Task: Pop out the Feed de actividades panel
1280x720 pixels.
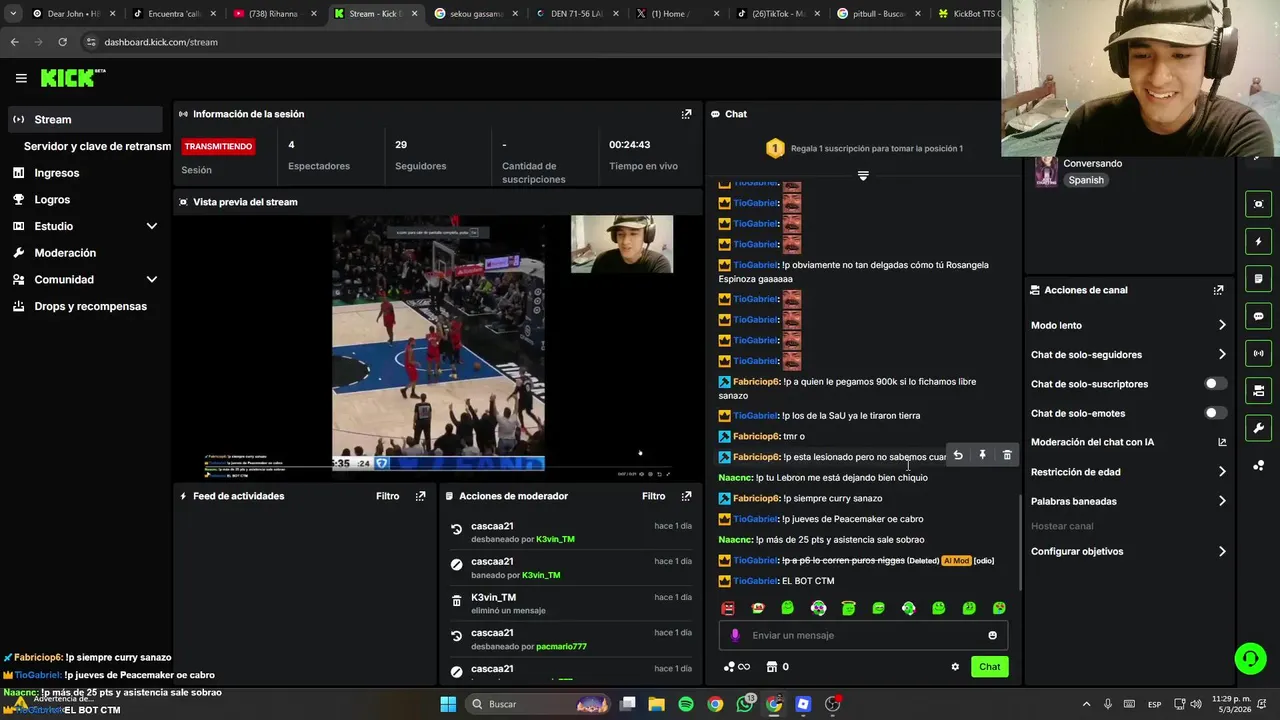Action: pyautogui.click(x=420, y=496)
